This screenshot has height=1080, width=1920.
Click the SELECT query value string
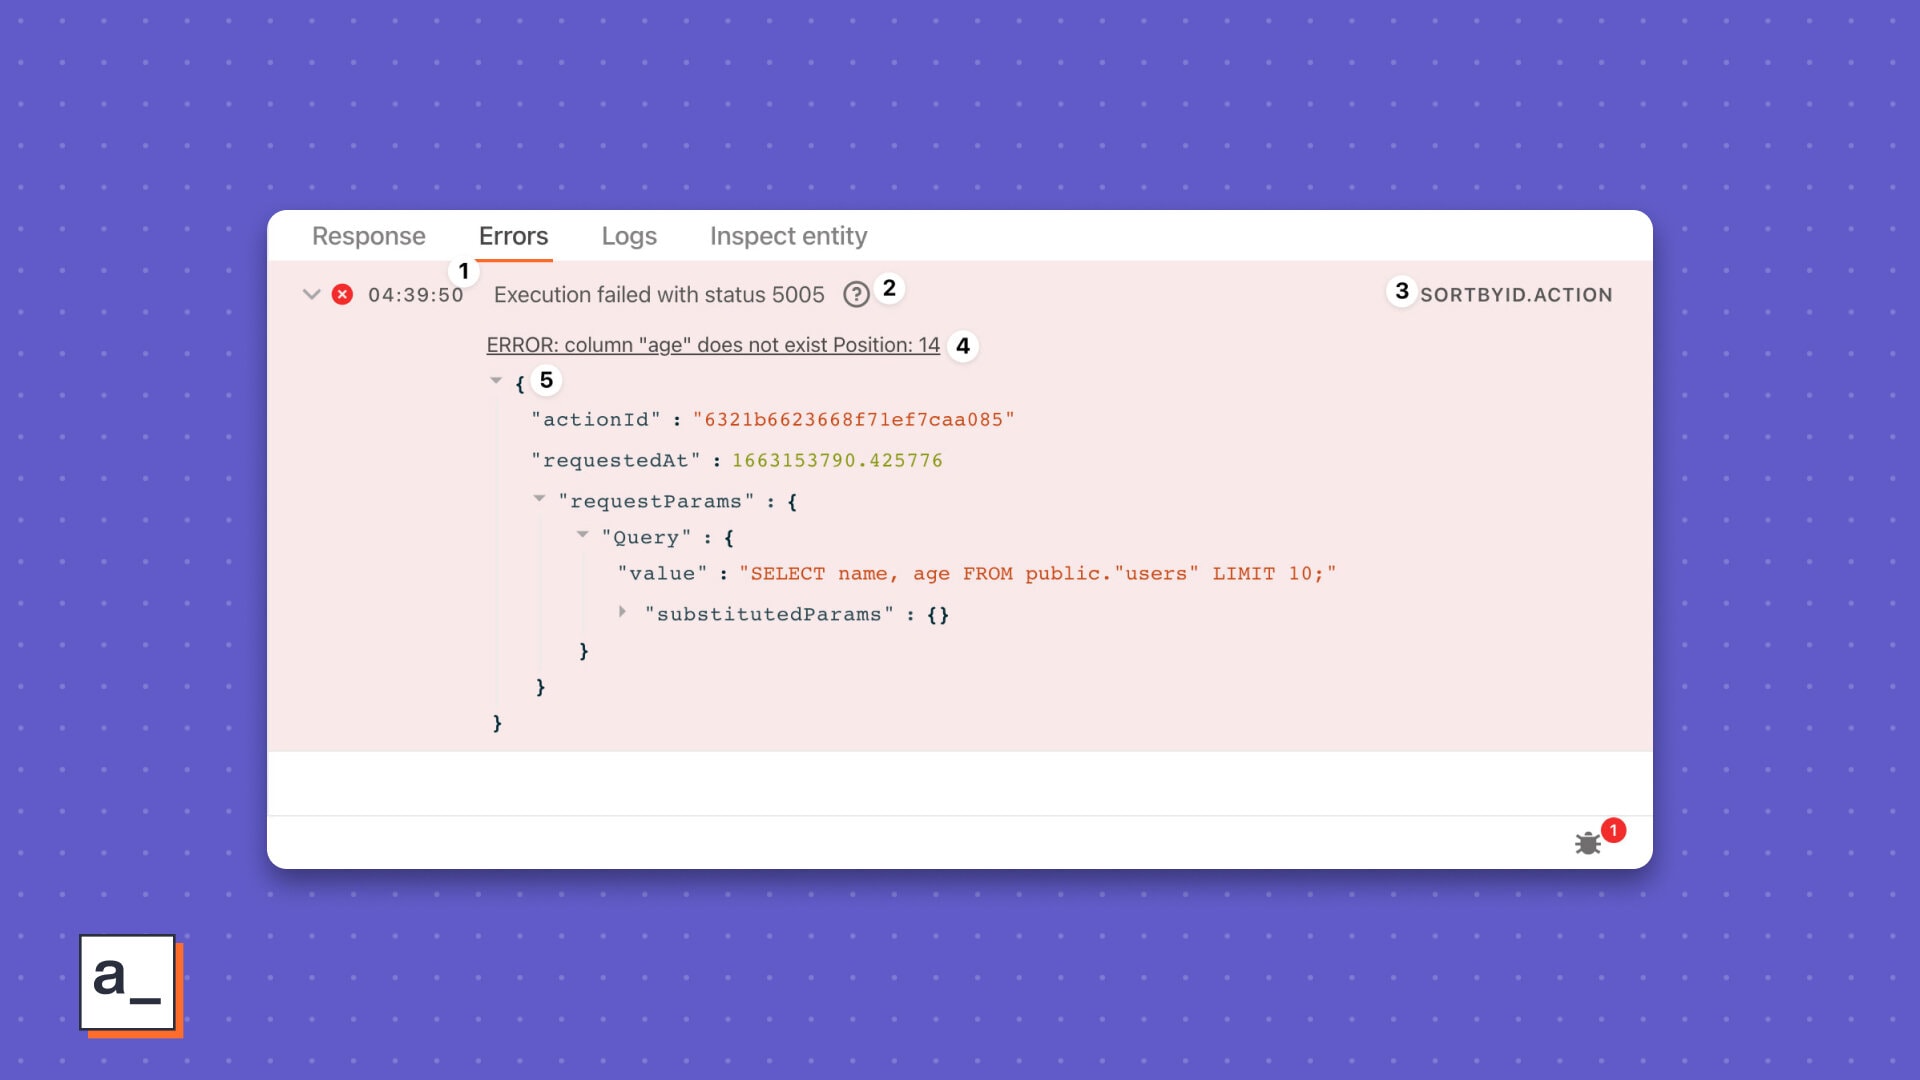[x=1037, y=574]
